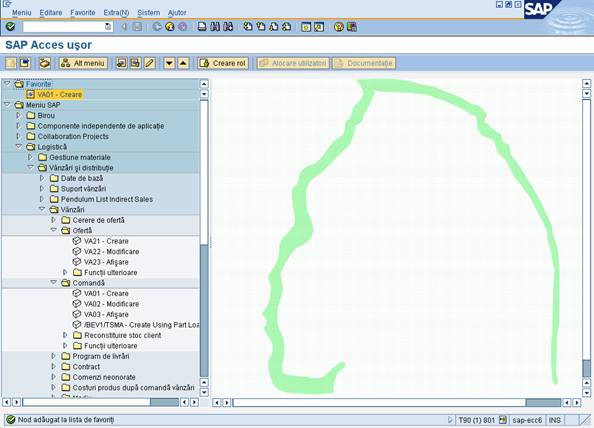Open the Ajutor menu

[x=177, y=12]
